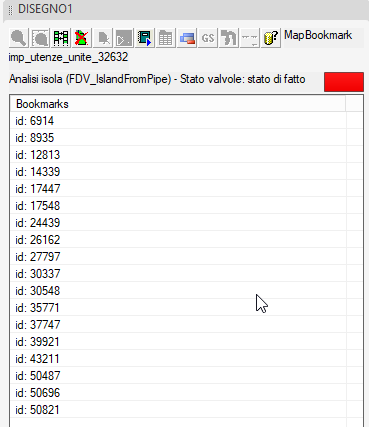The width and height of the screenshot is (369, 427).
Task: Select bookmark id: 24439
Action: click(x=178, y=223)
